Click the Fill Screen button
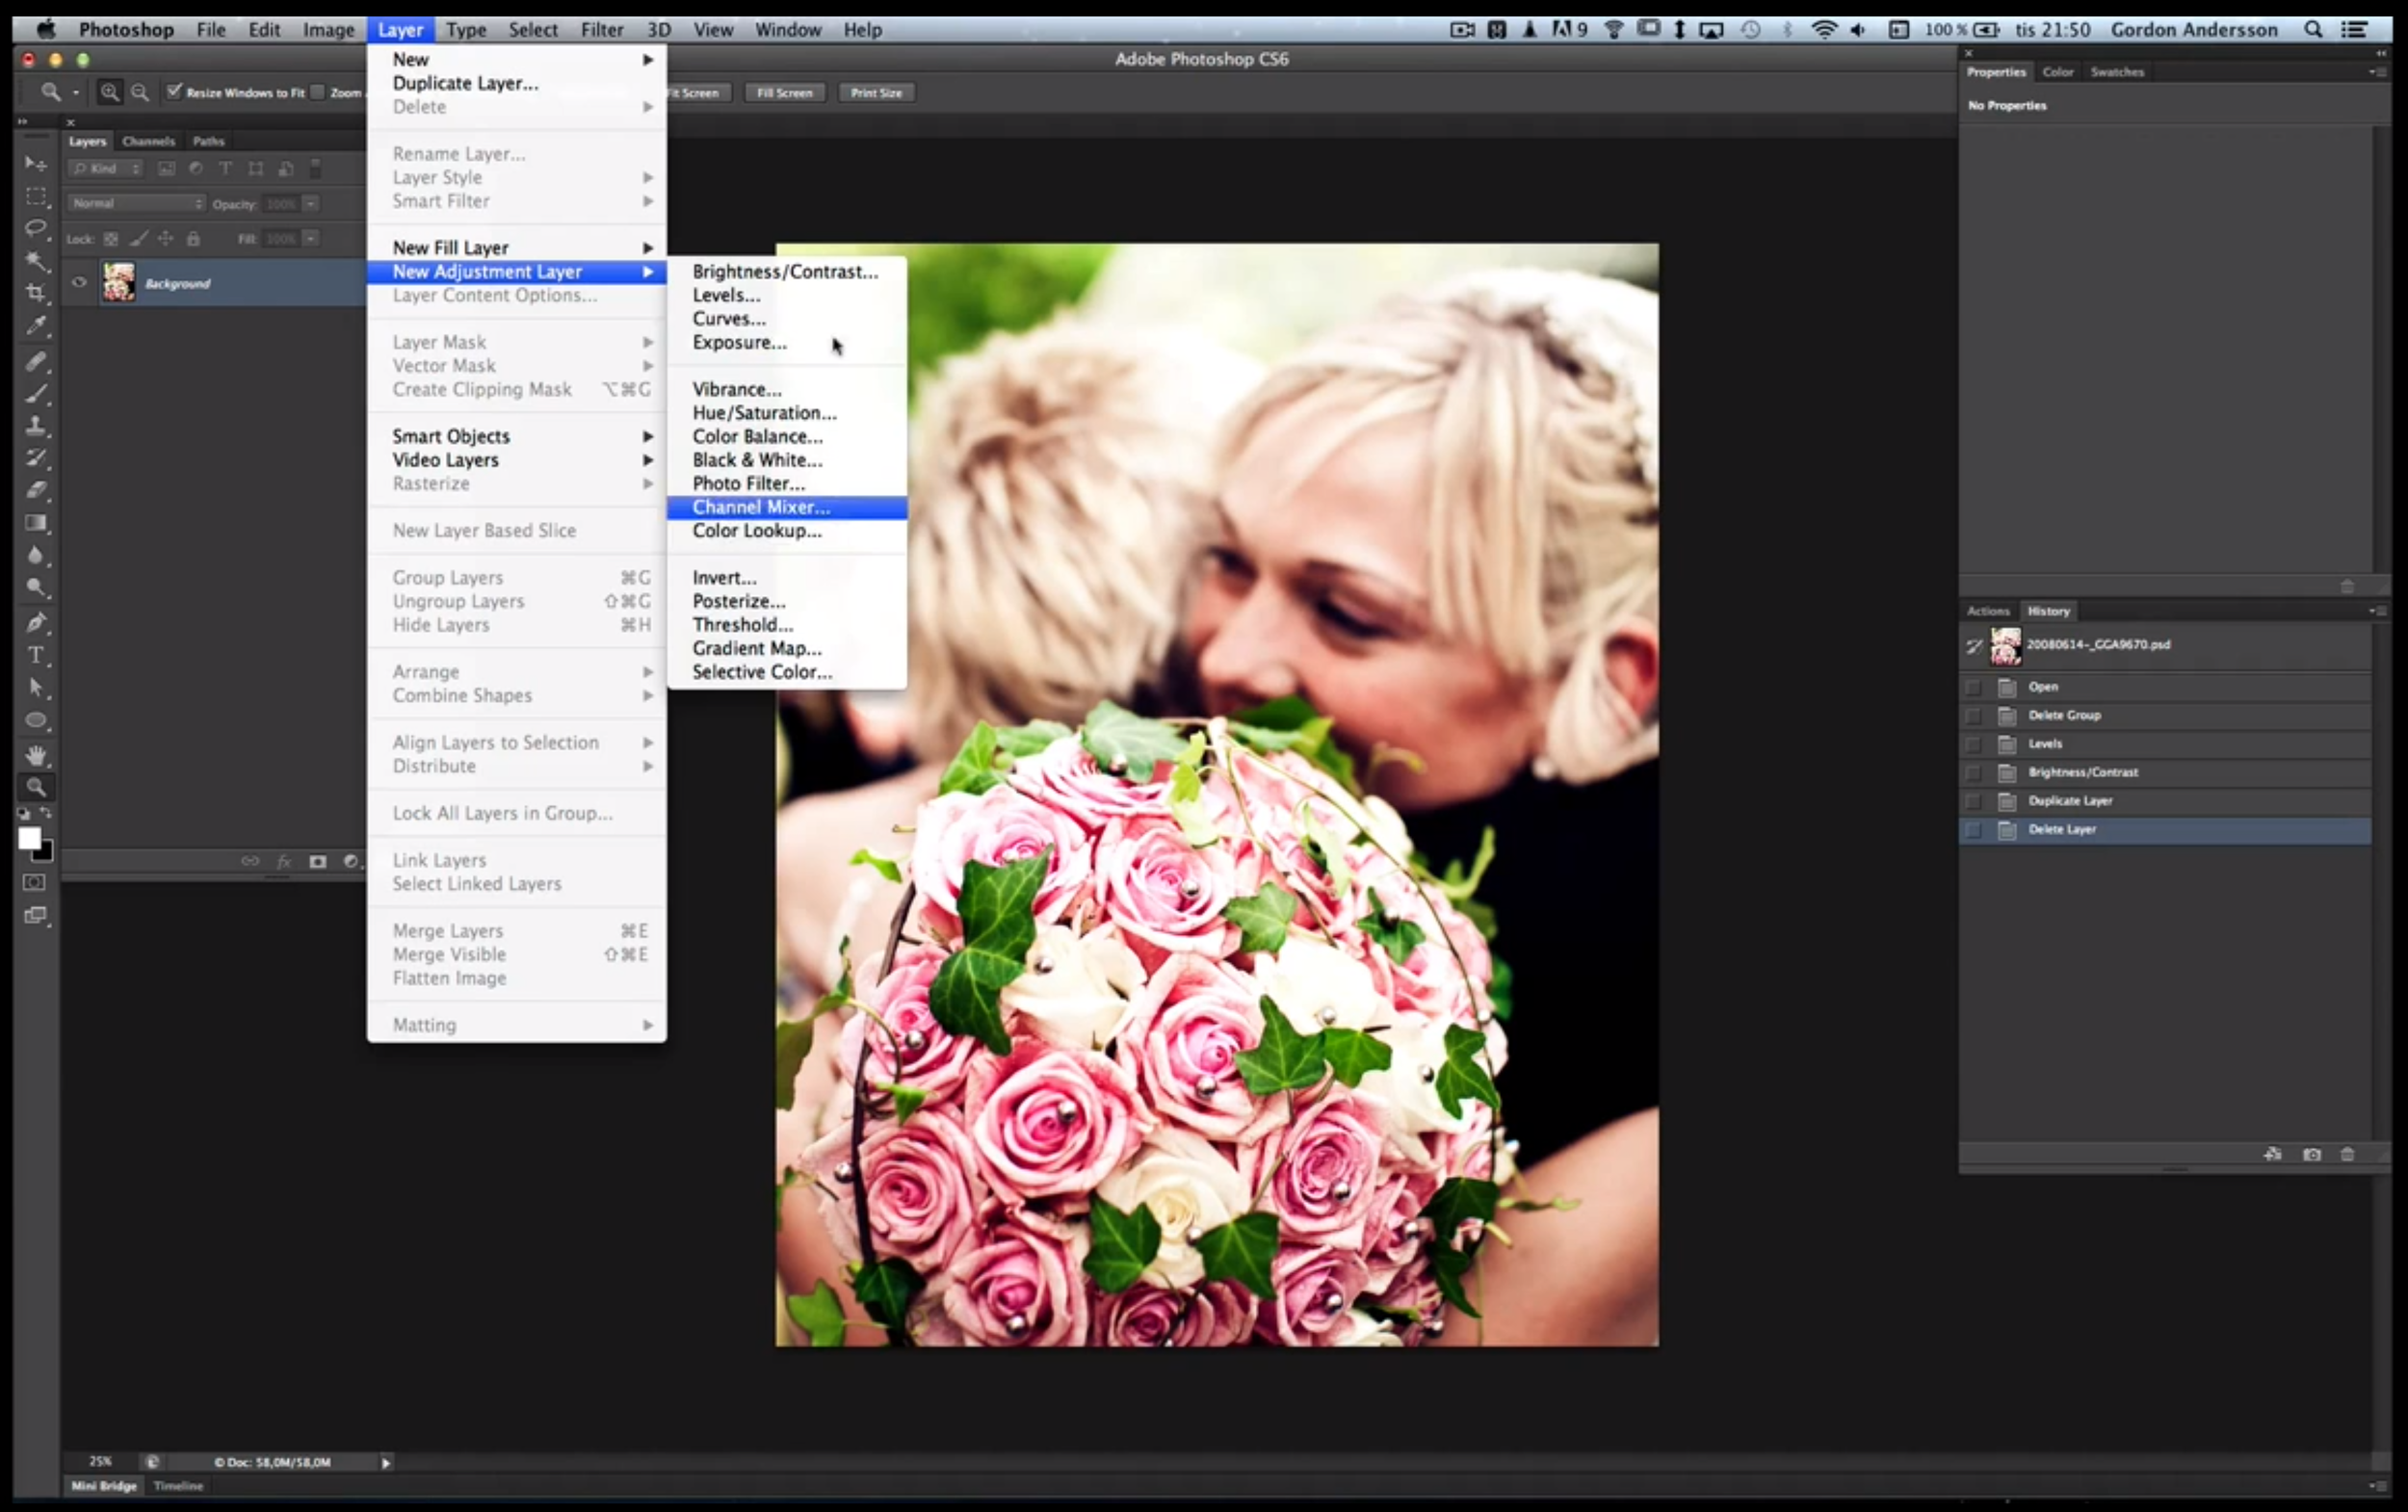This screenshot has width=2408, height=1512. (784, 92)
